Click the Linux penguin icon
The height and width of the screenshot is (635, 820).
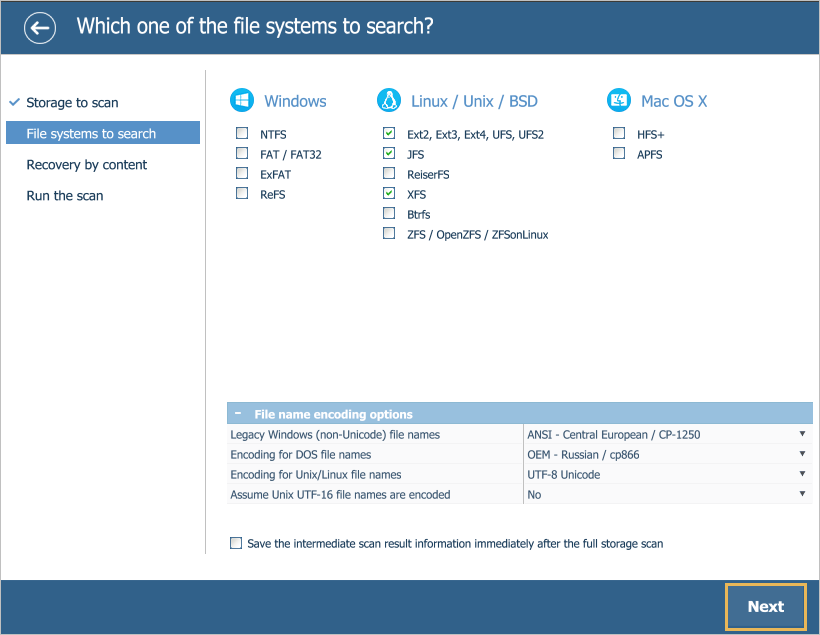point(389,100)
